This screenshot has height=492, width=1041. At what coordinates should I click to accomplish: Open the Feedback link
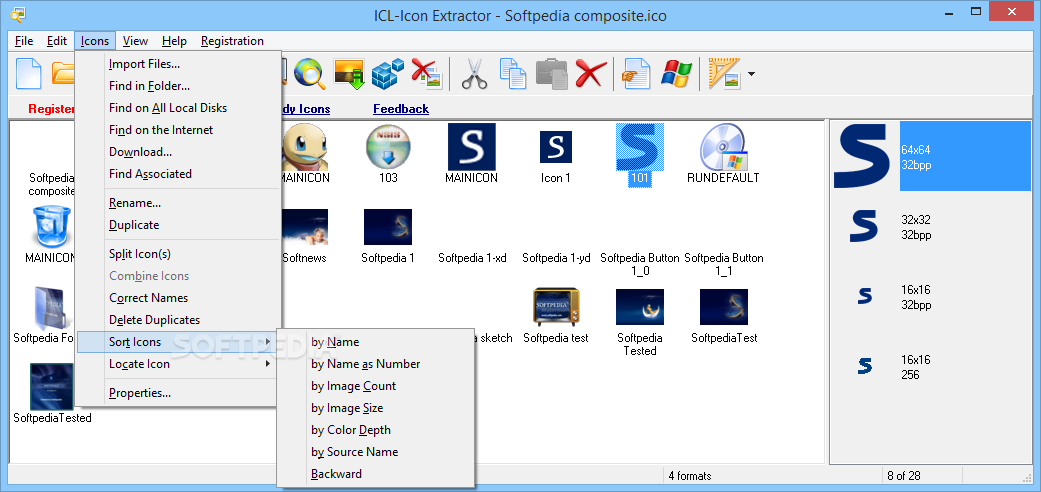[401, 109]
